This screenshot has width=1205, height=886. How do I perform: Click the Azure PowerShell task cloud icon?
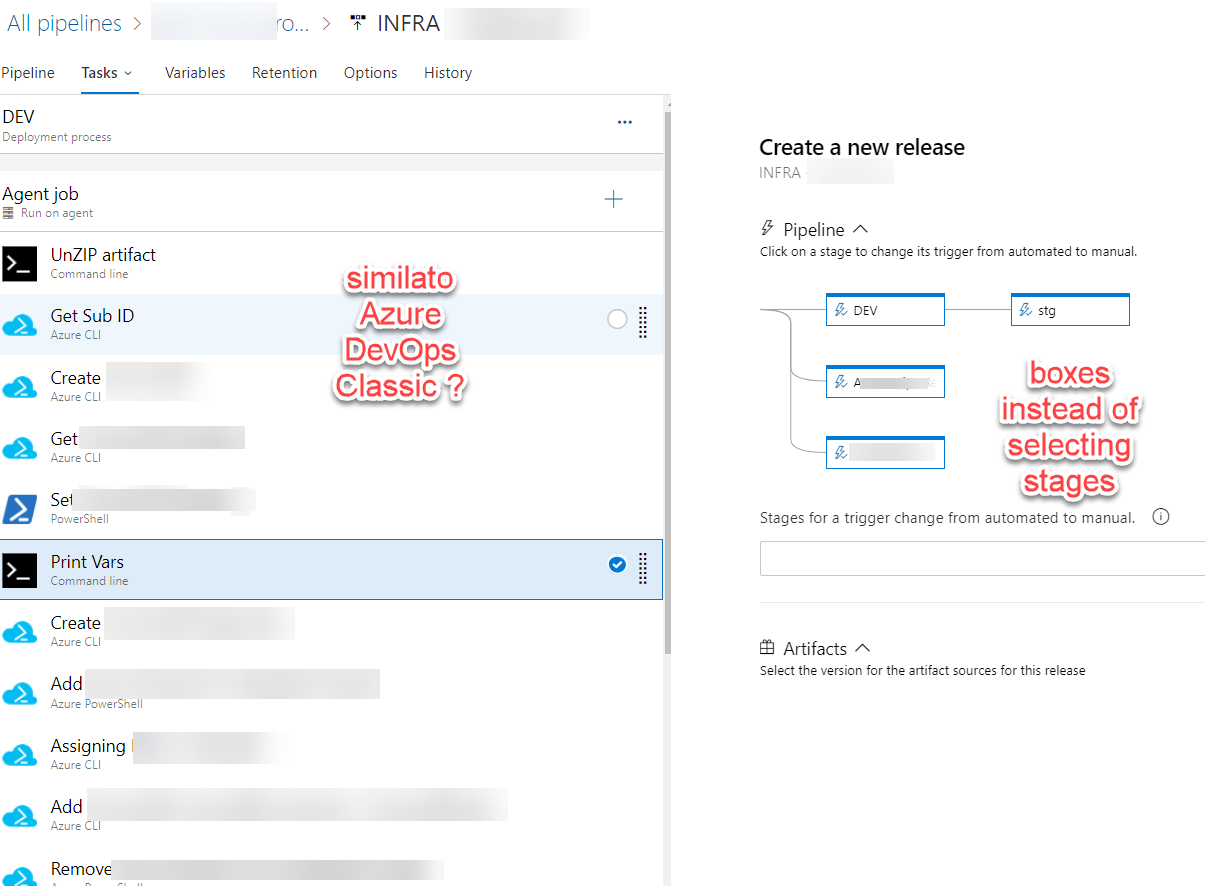tap(20, 693)
